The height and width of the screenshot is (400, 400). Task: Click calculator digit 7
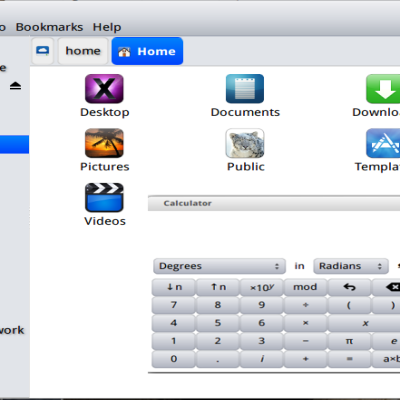coord(174,305)
